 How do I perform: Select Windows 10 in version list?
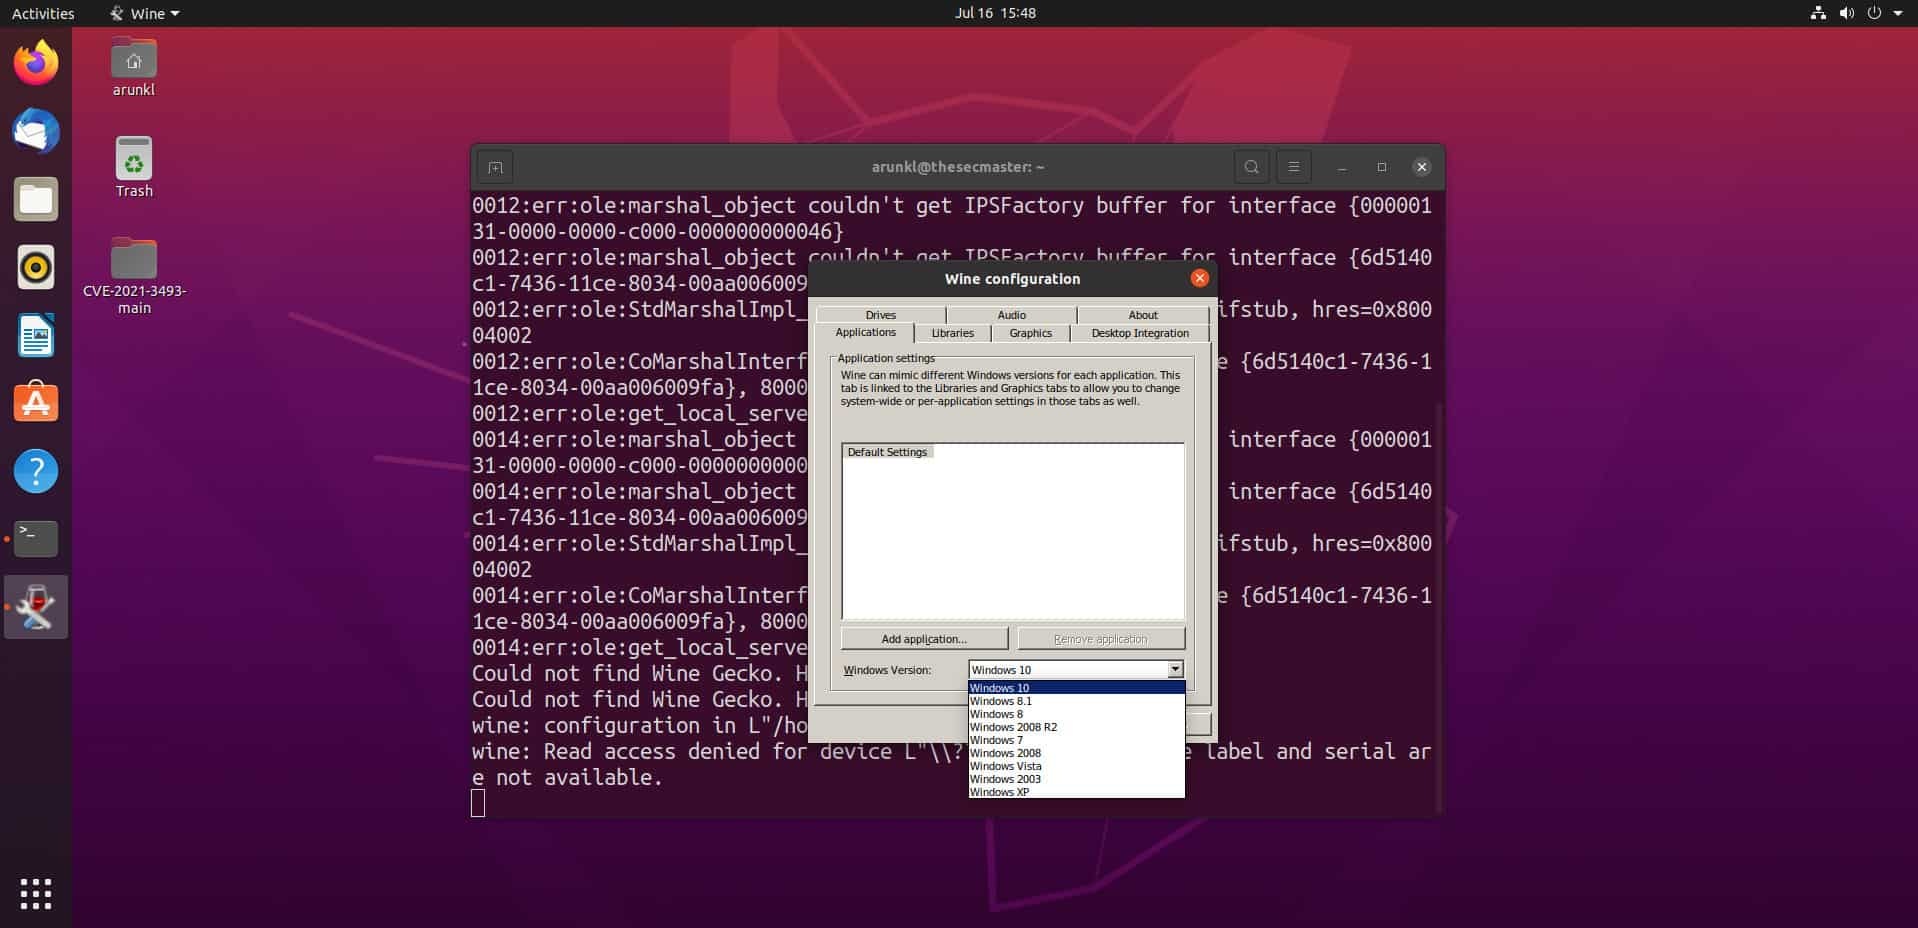click(1076, 688)
